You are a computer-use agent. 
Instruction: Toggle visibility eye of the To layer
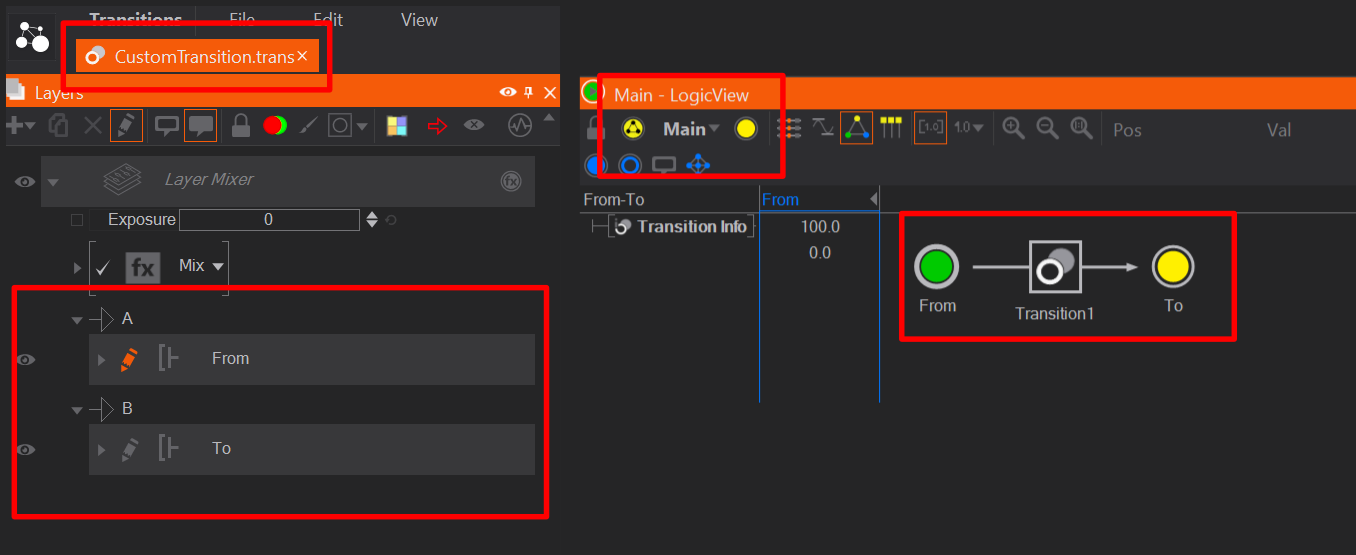[26, 450]
